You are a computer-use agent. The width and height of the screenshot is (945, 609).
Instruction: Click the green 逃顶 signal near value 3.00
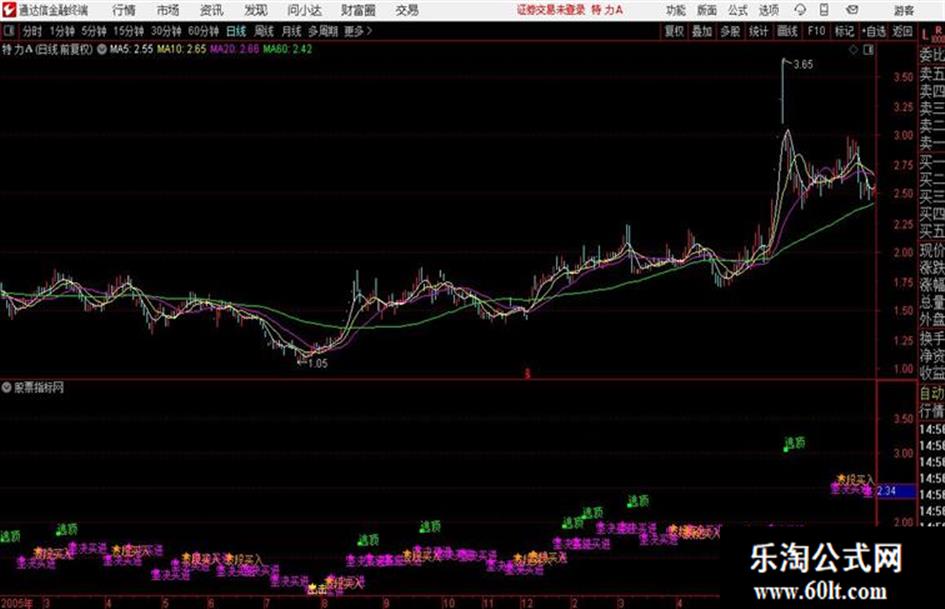(794, 444)
